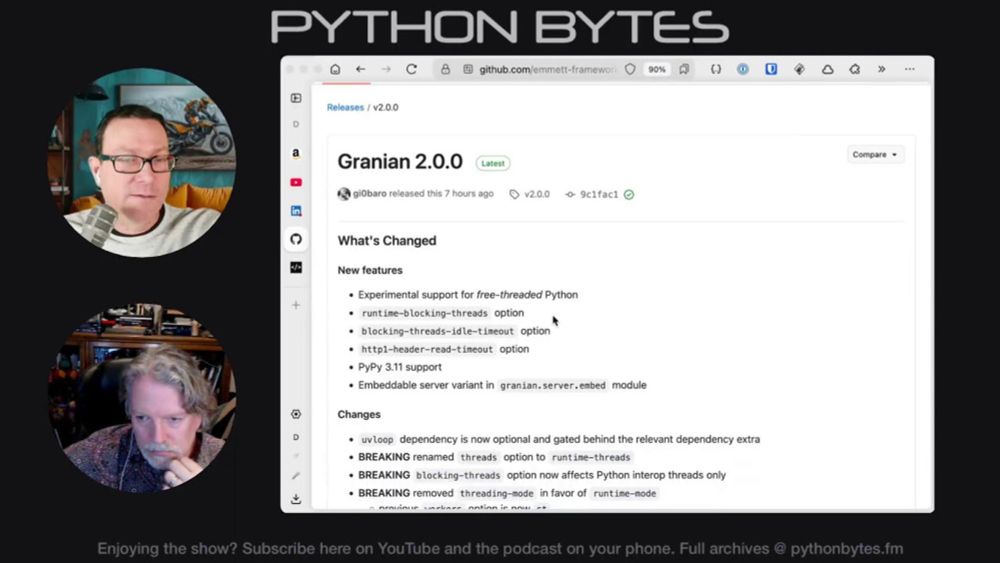Click gi0baro avatar image
1000x563 pixels.
click(344, 194)
